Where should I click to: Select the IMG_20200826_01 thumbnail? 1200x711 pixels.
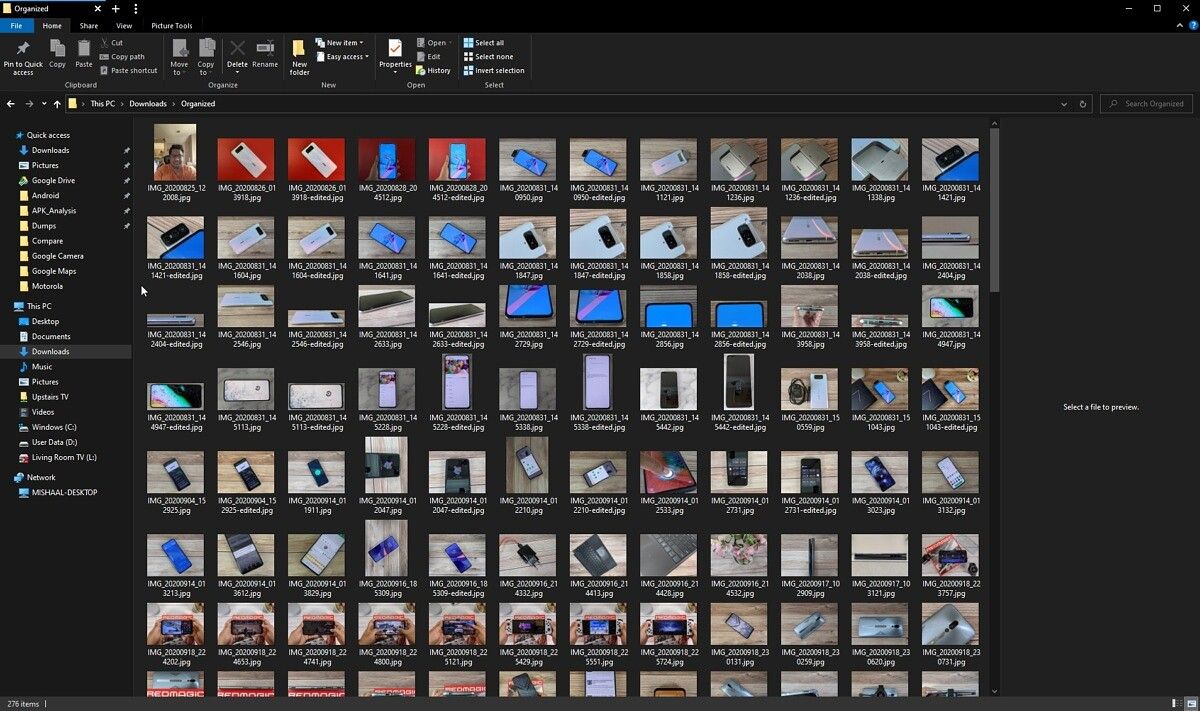pyautogui.click(x=246, y=158)
